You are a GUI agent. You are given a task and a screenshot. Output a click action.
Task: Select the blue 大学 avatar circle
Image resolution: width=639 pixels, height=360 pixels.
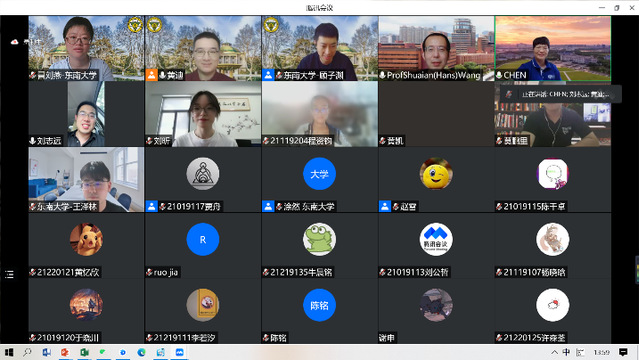click(x=320, y=174)
